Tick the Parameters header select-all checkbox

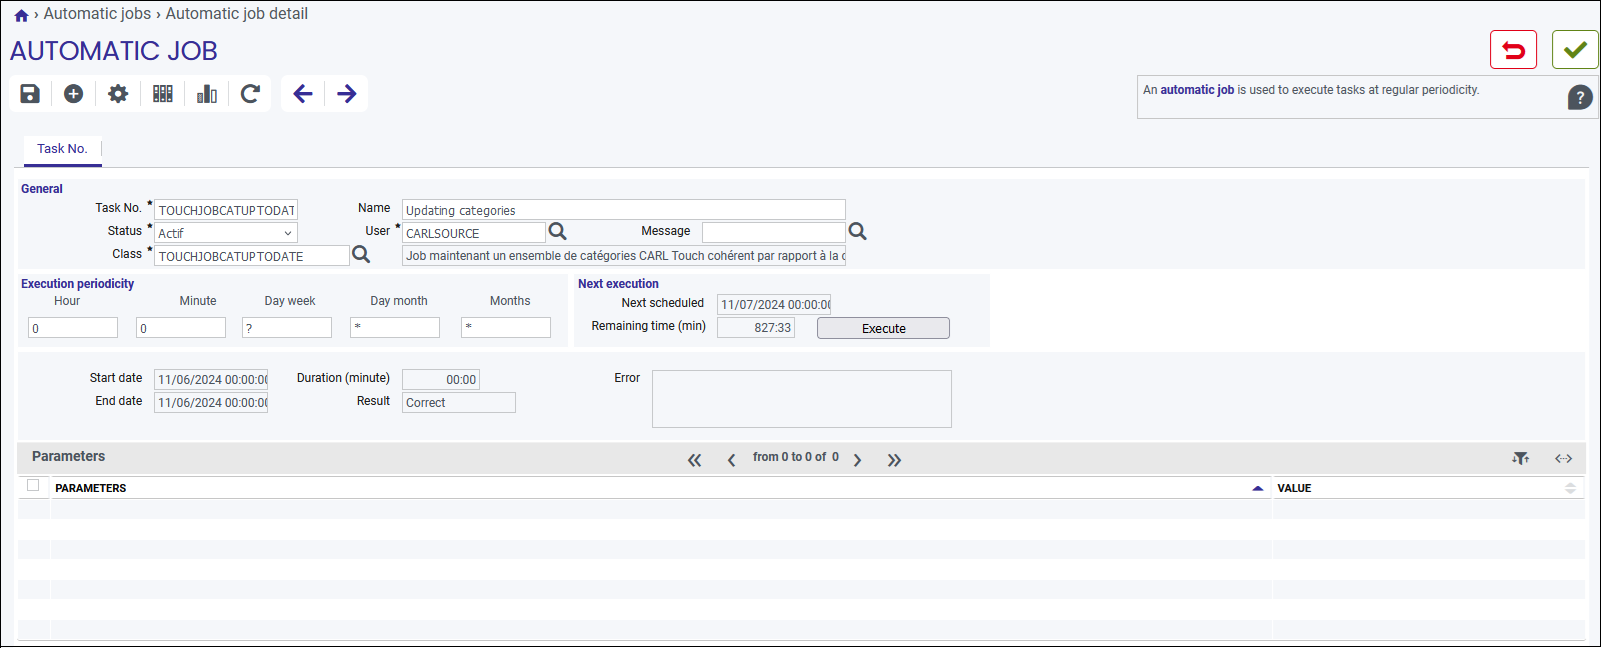point(33,485)
